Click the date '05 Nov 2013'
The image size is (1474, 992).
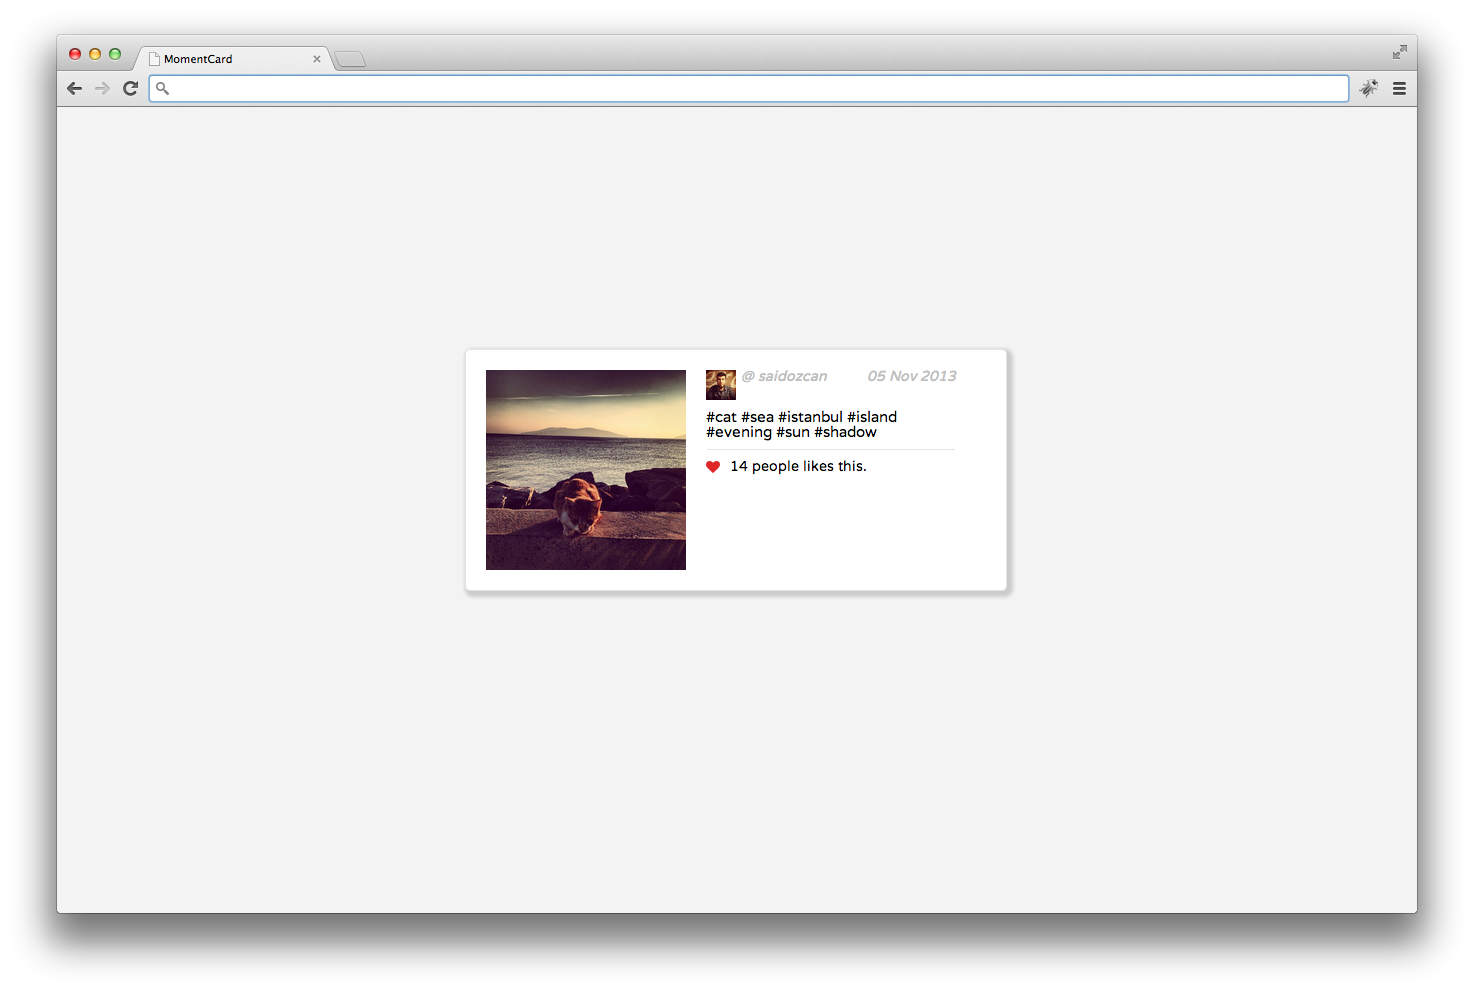coord(911,376)
